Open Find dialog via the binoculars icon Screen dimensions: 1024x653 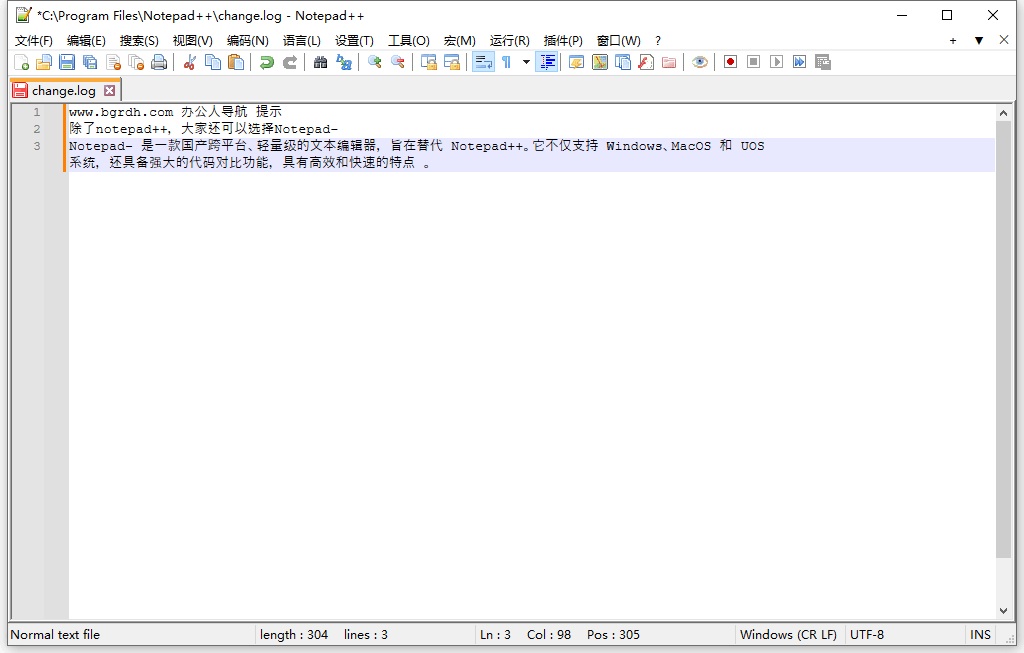320,61
